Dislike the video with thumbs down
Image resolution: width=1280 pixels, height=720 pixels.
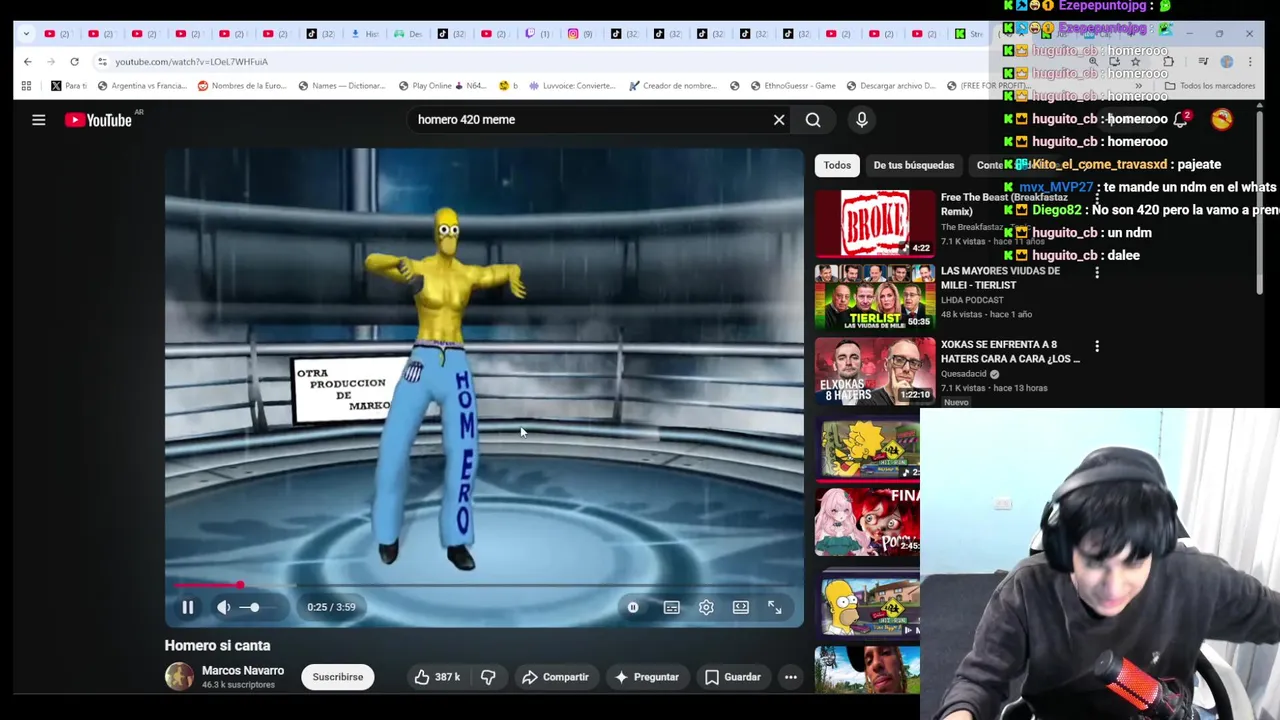[488, 677]
